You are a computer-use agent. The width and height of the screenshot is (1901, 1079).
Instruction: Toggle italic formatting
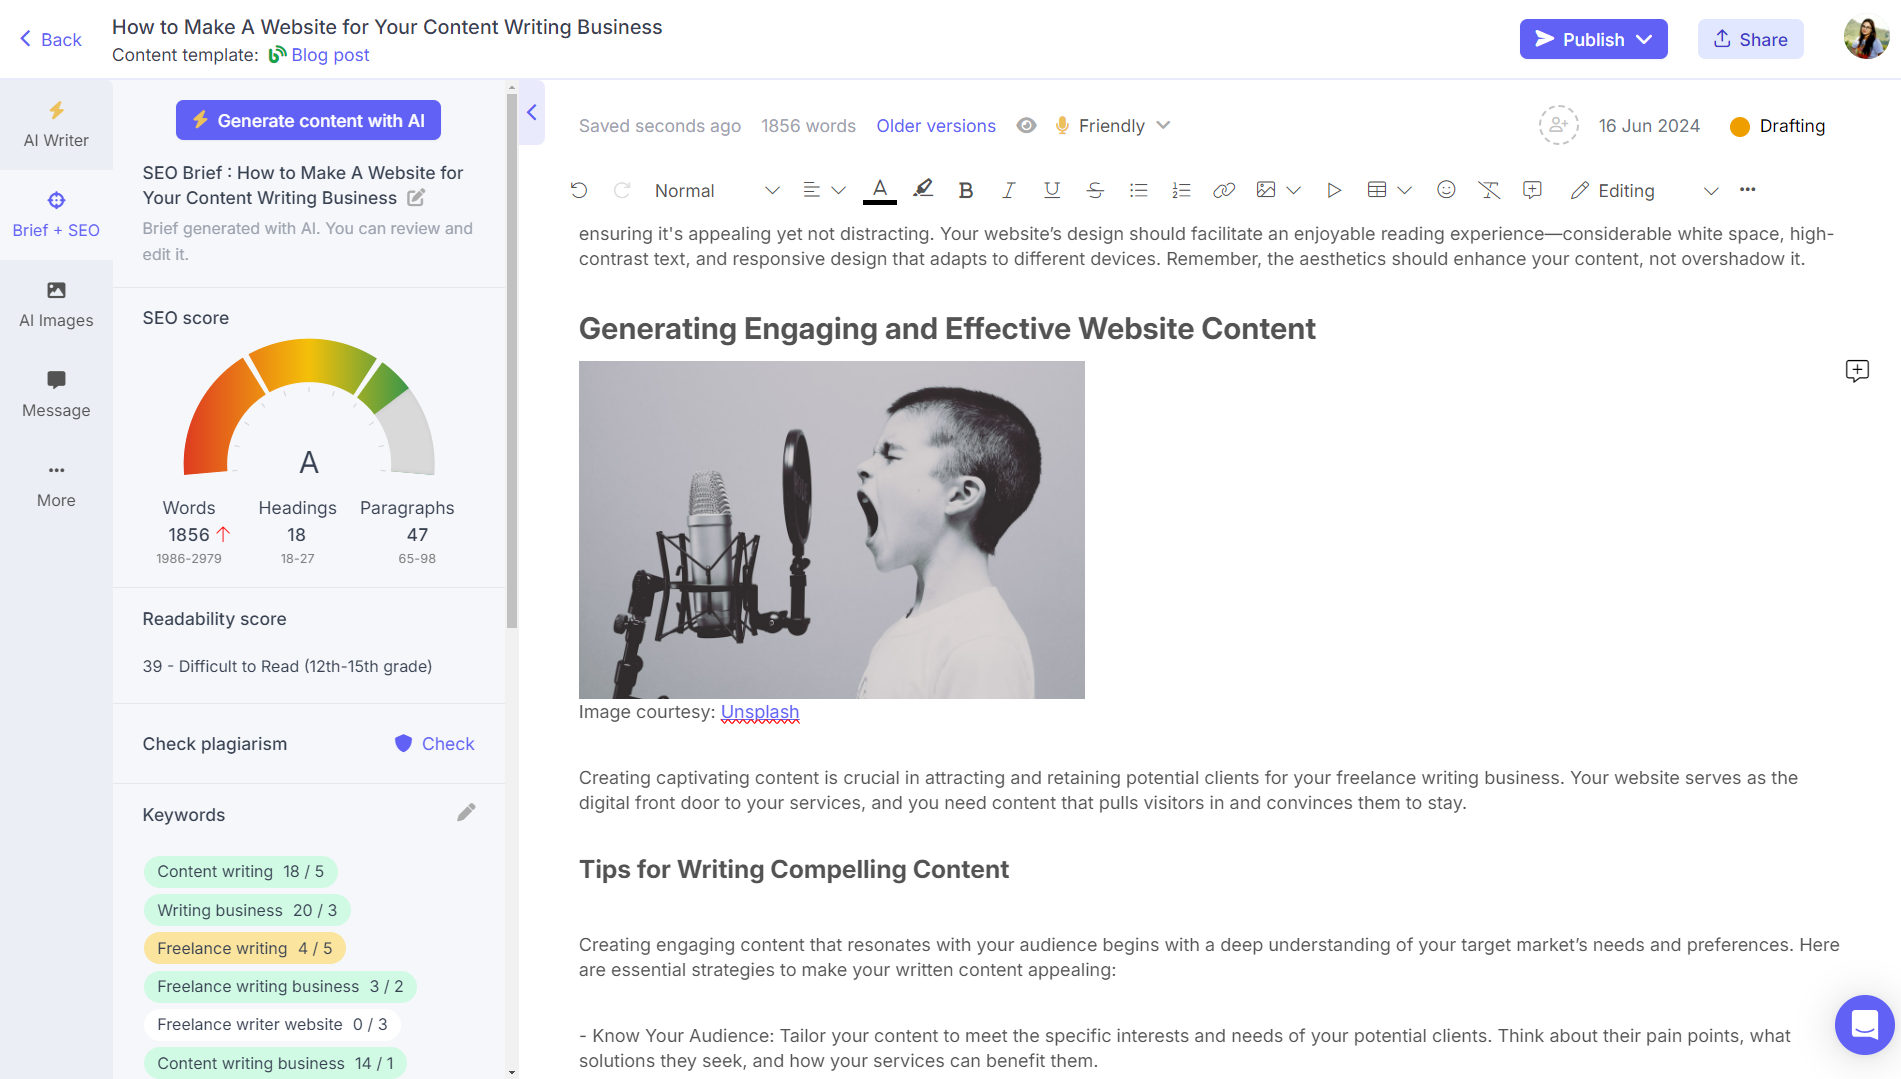(x=1009, y=190)
